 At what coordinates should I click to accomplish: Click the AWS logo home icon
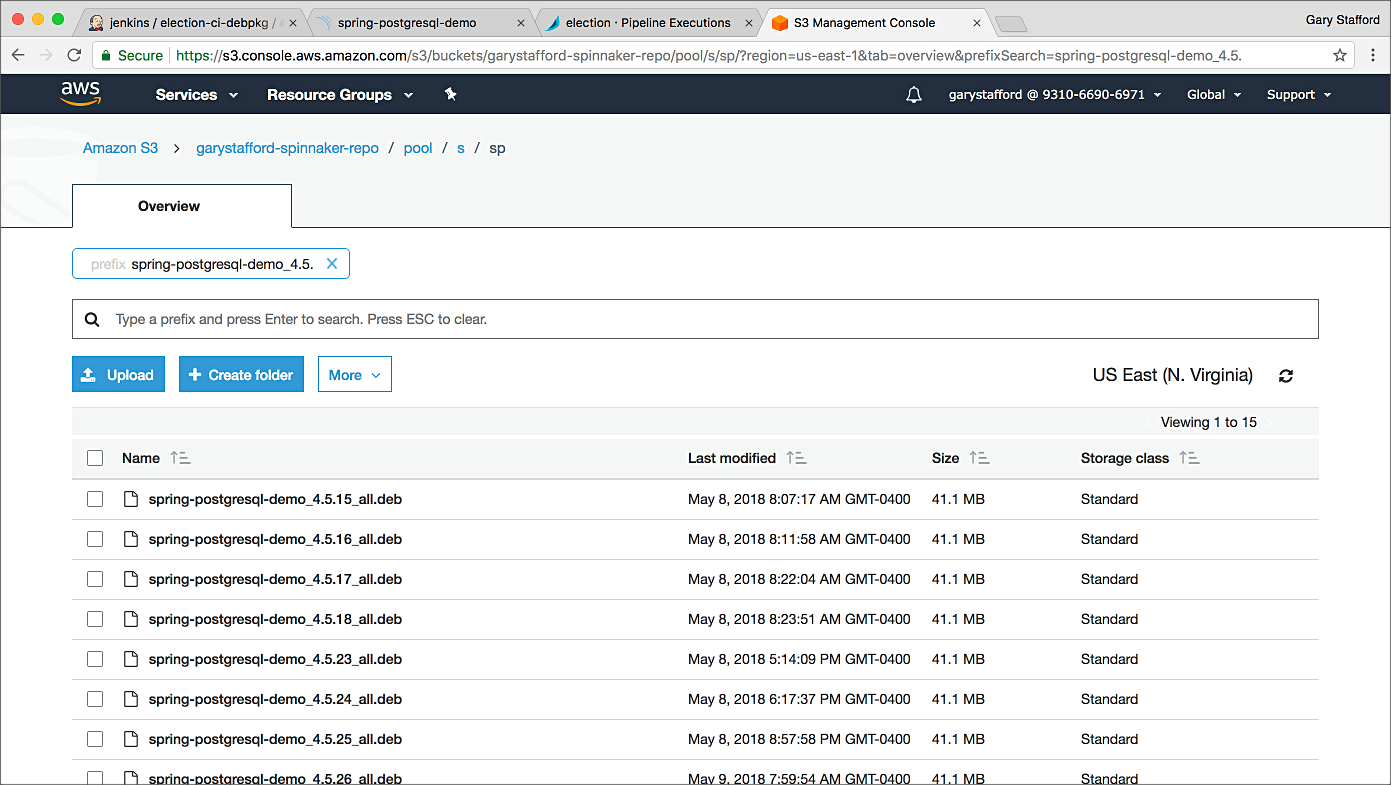(x=80, y=94)
